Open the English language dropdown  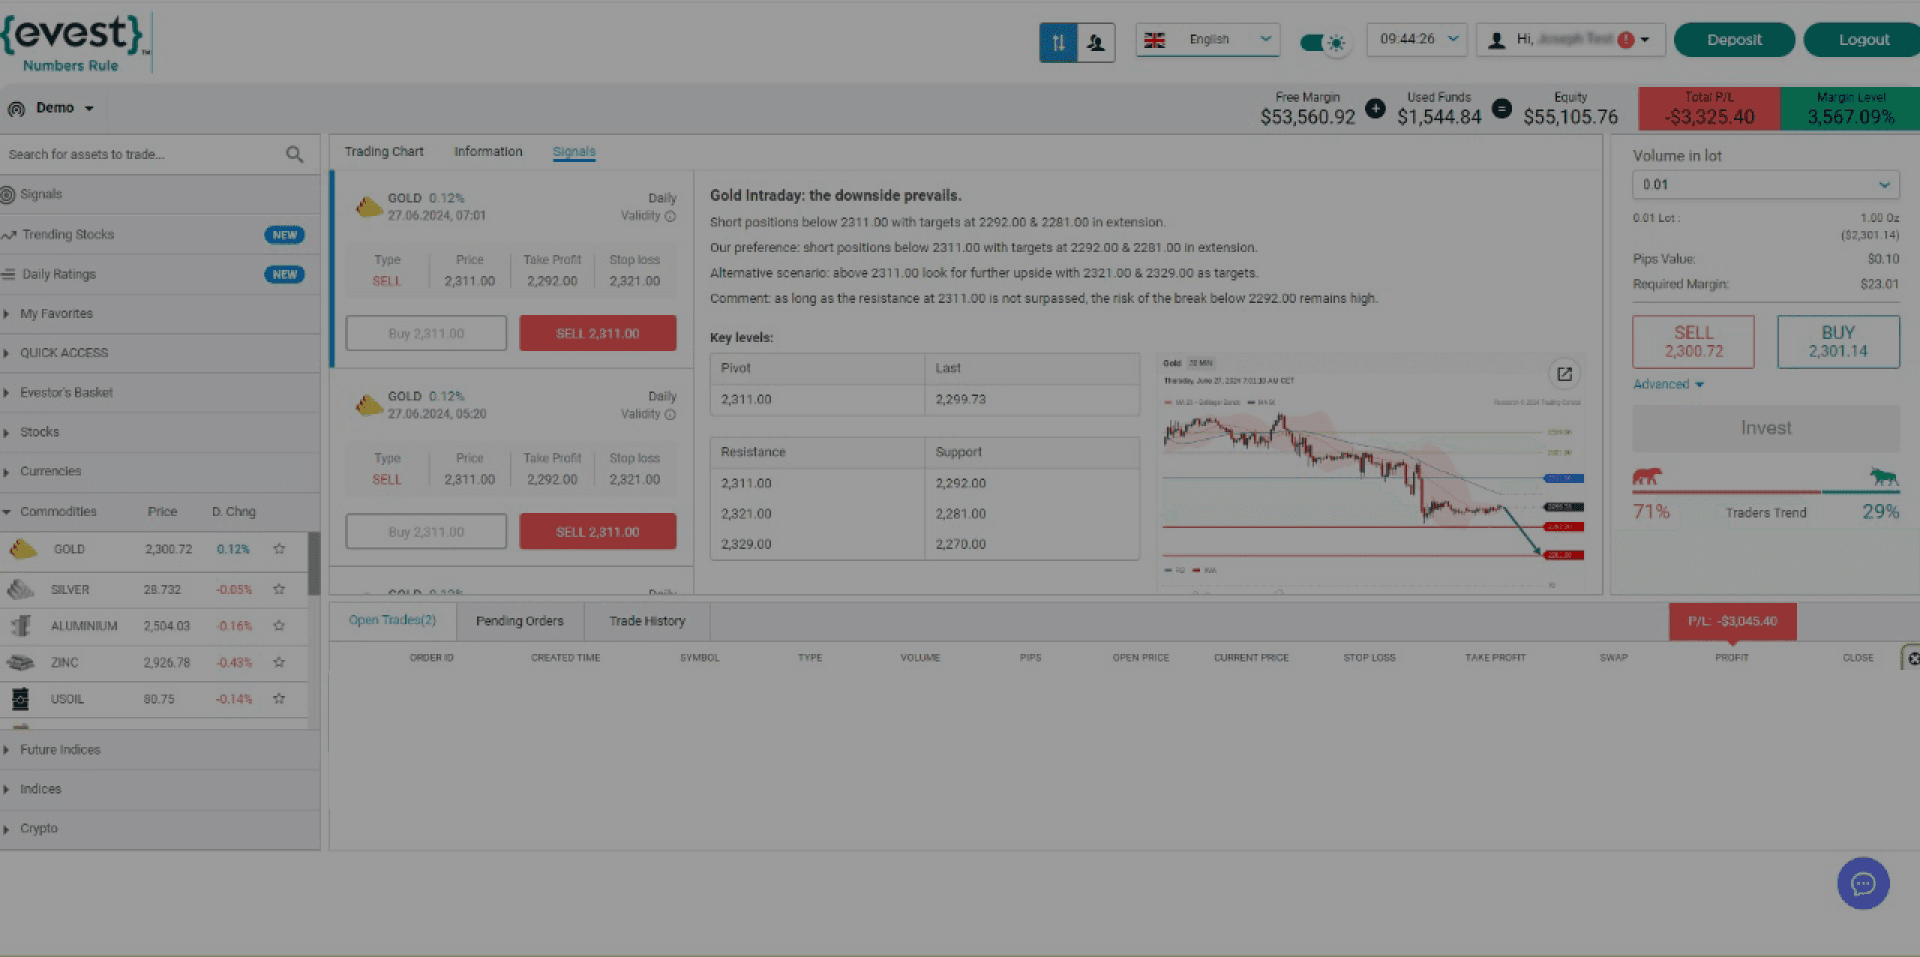tap(1208, 40)
